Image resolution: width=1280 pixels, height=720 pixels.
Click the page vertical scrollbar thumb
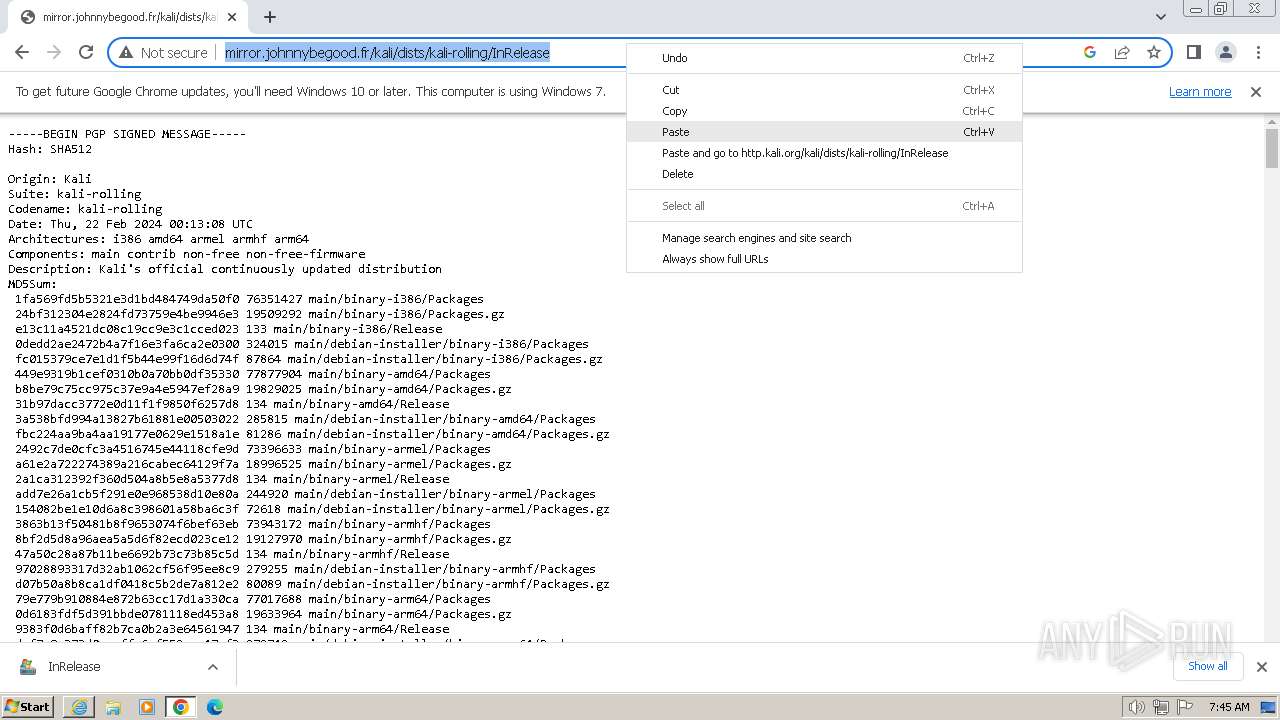coord(1271,149)
